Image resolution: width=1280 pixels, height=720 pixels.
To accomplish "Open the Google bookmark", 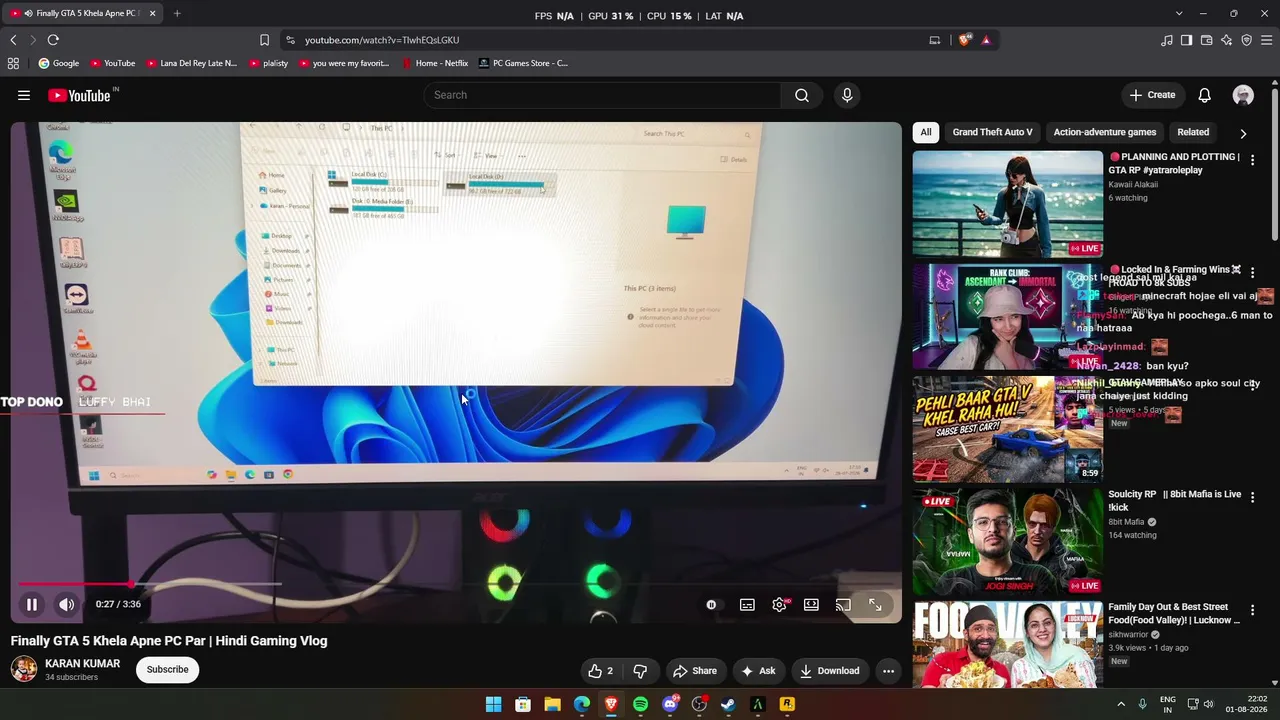I will (x=59, y=63).
